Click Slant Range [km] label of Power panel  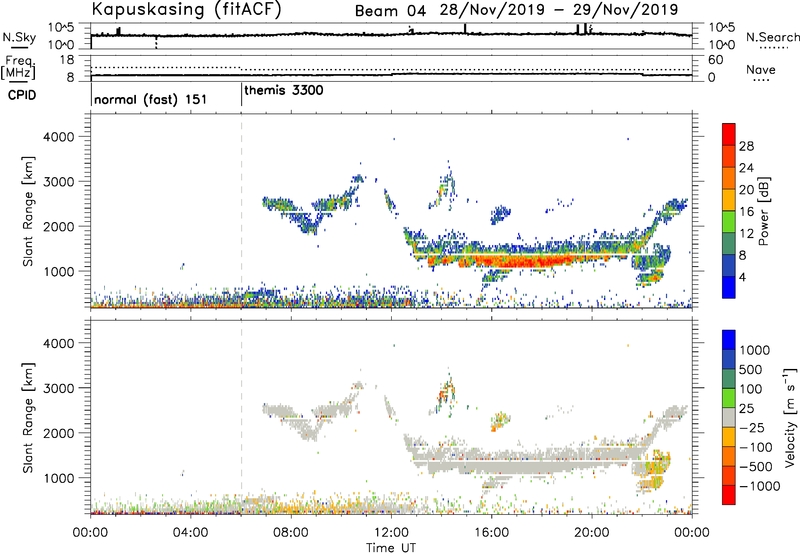(x=28, y=211)
